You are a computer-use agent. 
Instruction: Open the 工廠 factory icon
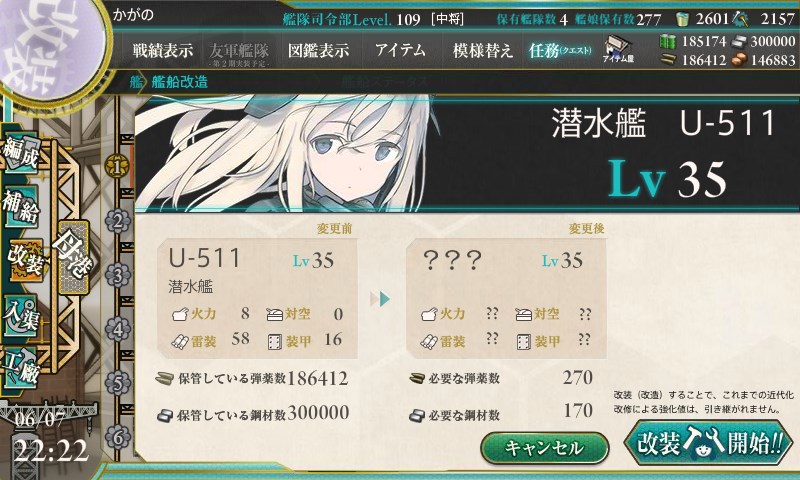pos(21,368)
